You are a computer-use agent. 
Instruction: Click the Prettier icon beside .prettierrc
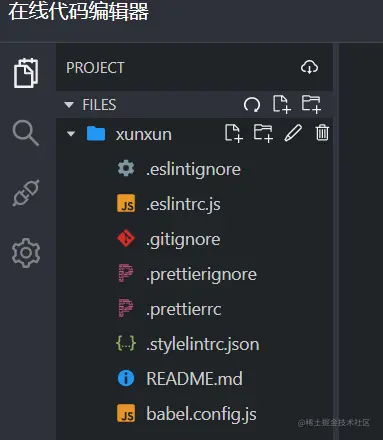(x=126, y=308)
